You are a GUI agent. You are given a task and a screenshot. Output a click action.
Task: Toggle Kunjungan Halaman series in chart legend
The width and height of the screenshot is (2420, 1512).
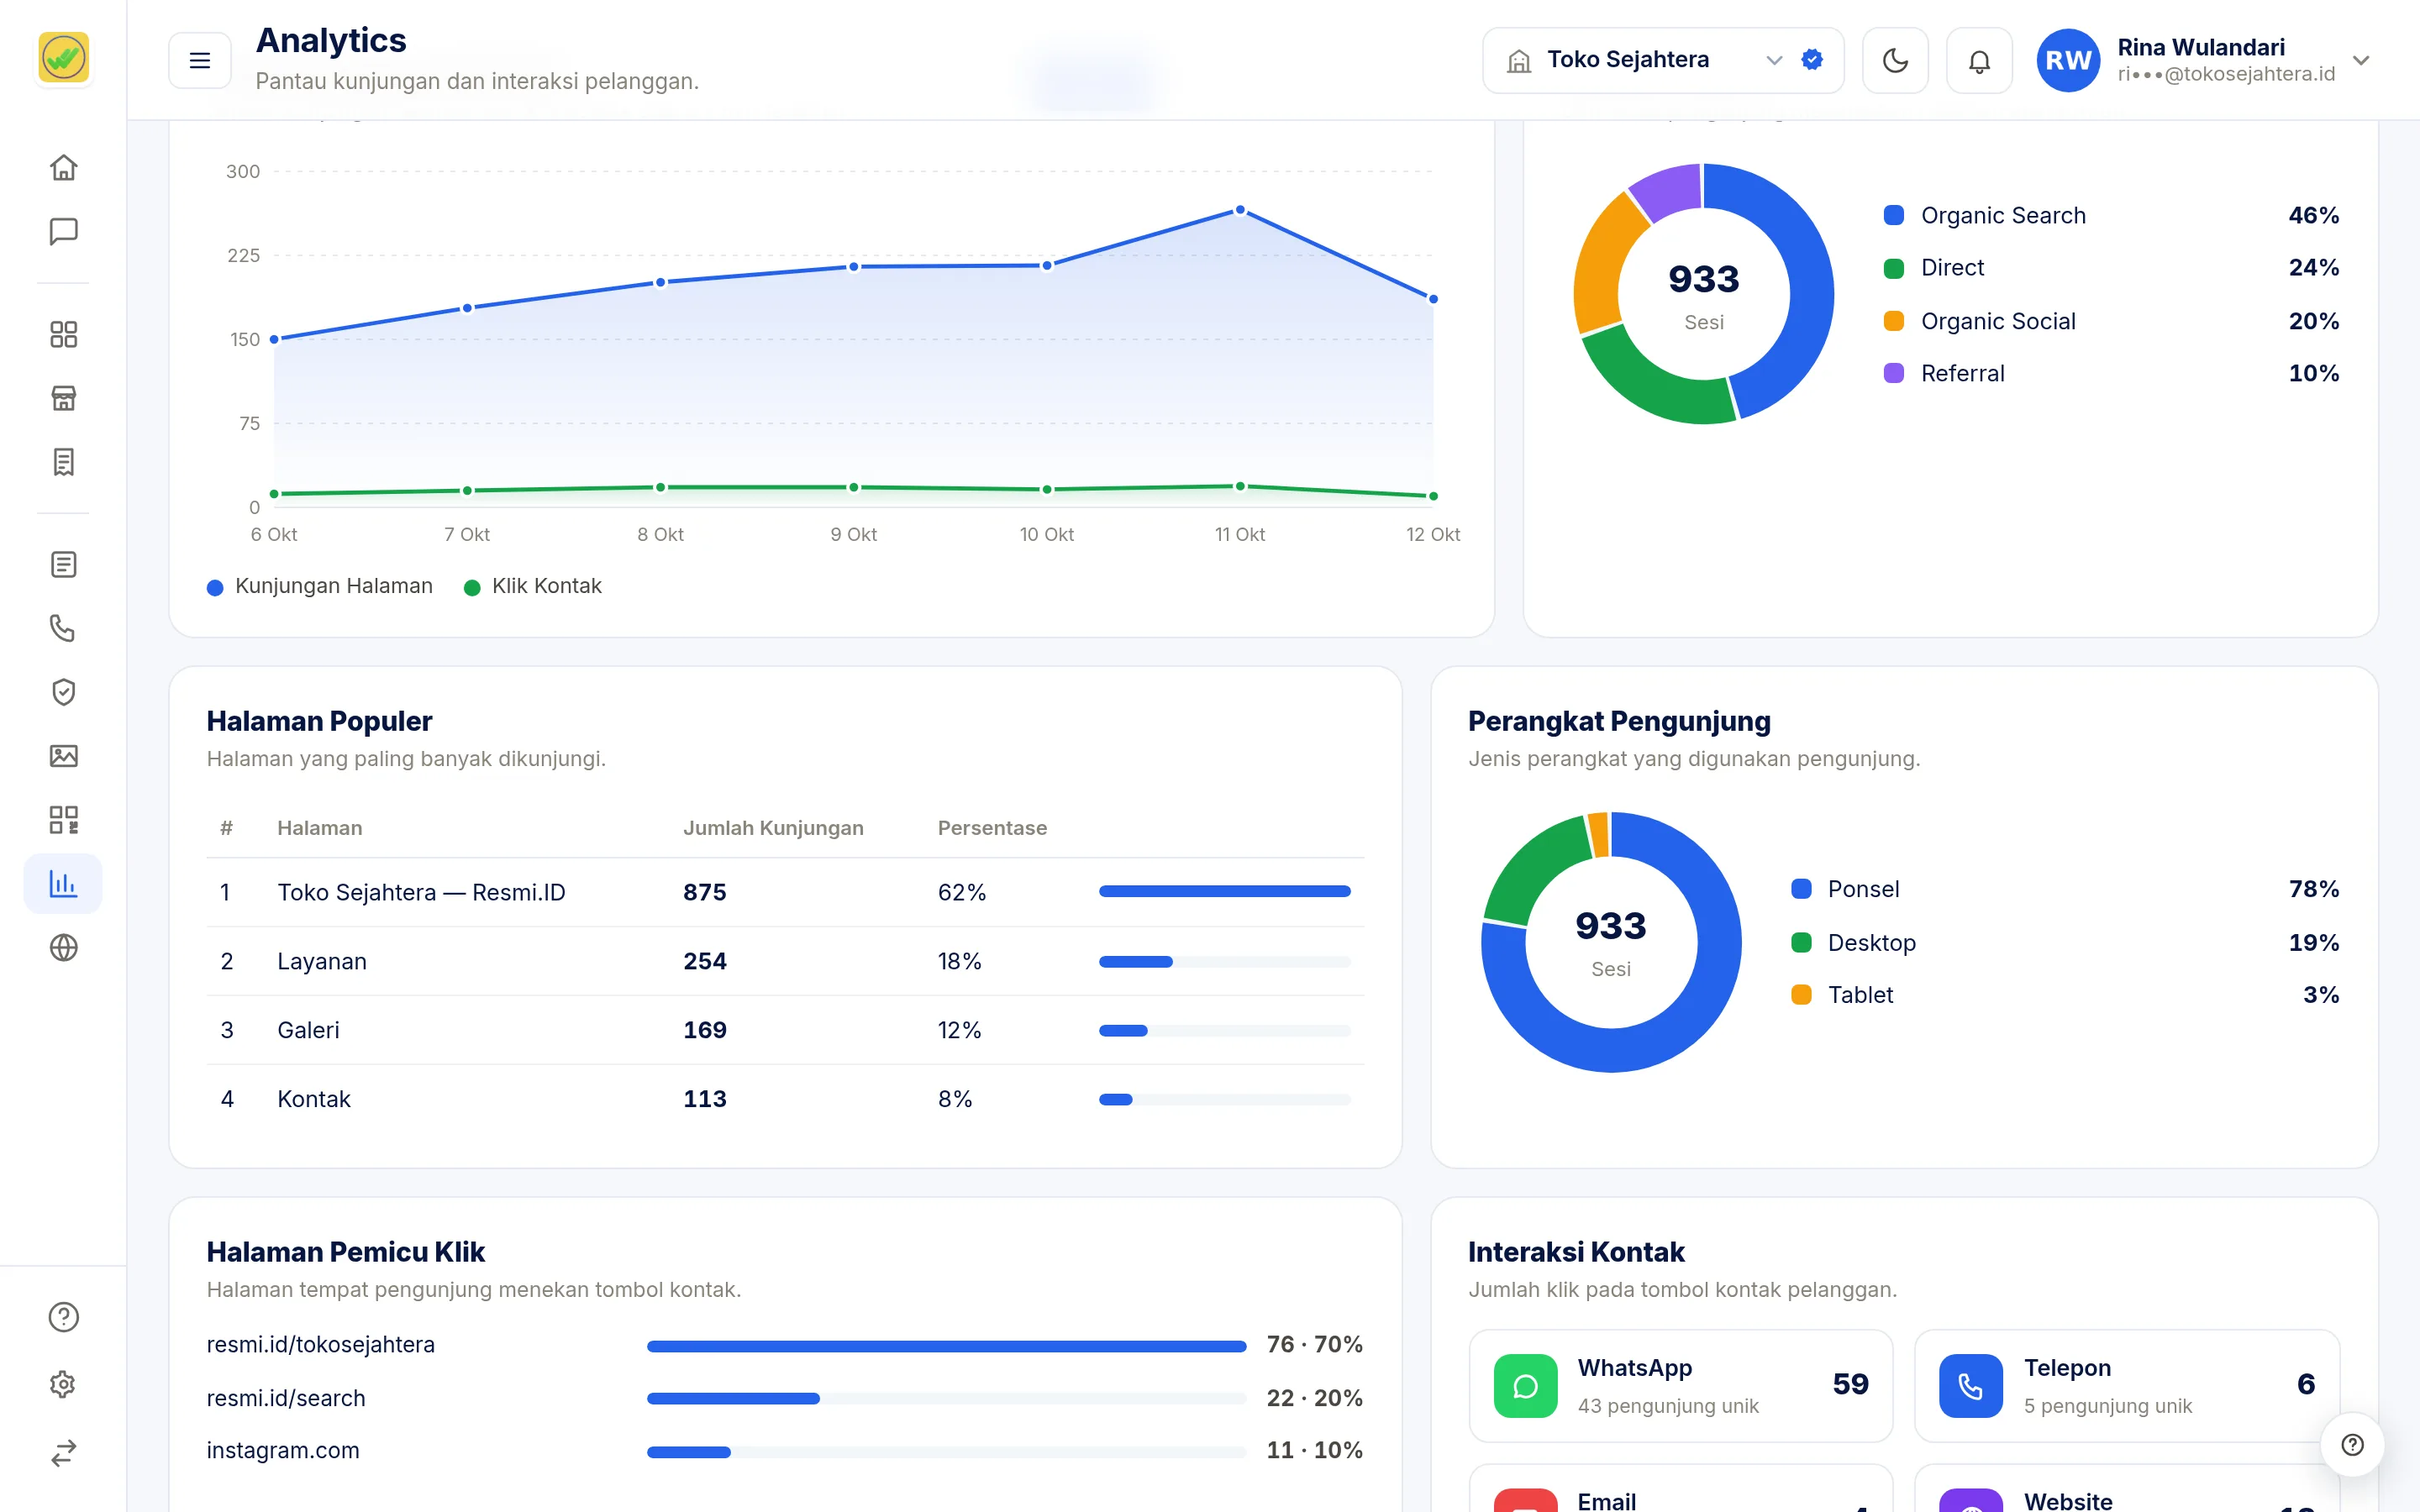(x=320, y=586)
